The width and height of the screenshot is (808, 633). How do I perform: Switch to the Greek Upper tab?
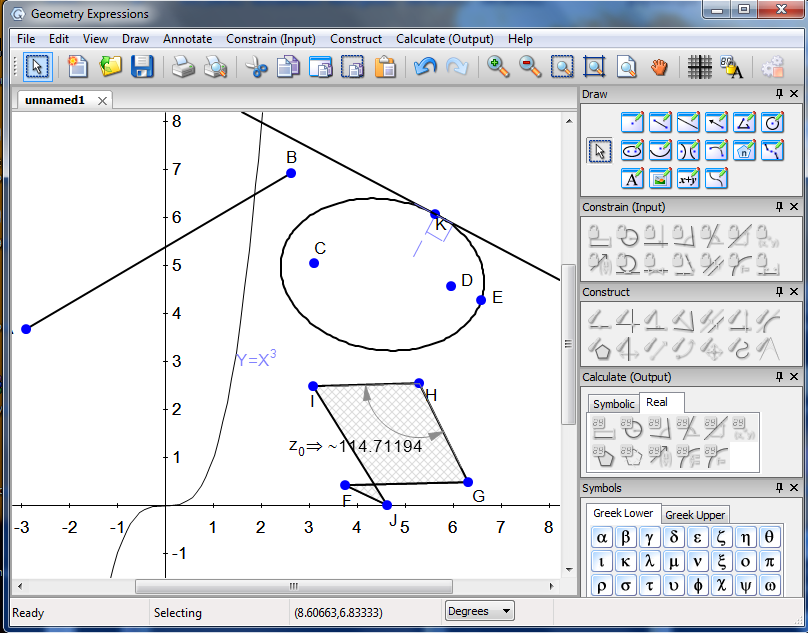(695, 515)
